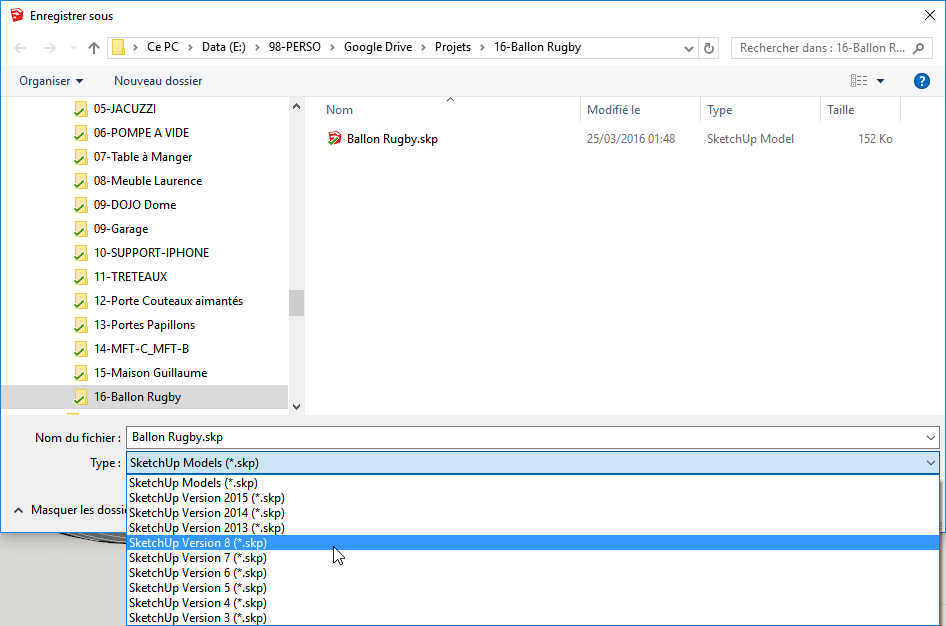Select the 09-Garage folder
The image size is (946, 626).
tap(121, 229)
